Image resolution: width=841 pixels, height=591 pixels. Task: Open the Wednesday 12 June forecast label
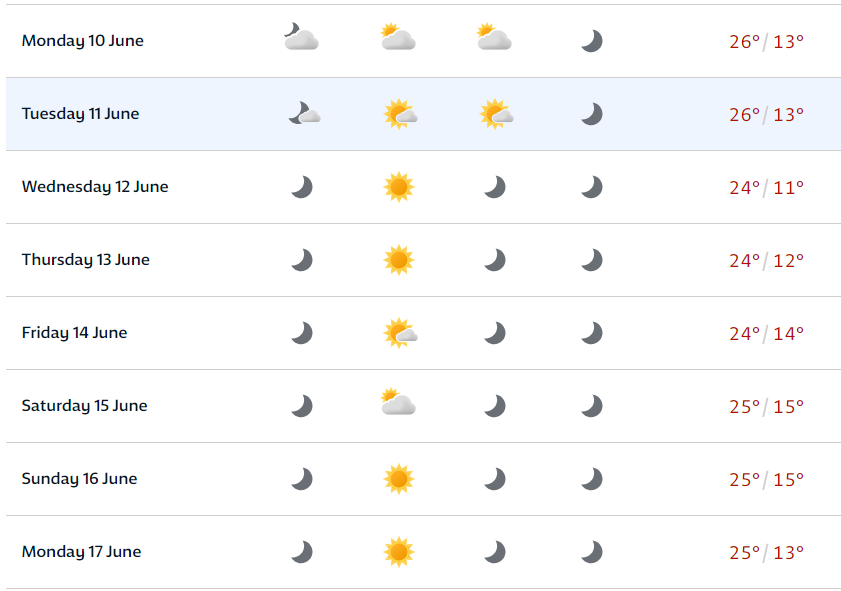click(95, 187)
